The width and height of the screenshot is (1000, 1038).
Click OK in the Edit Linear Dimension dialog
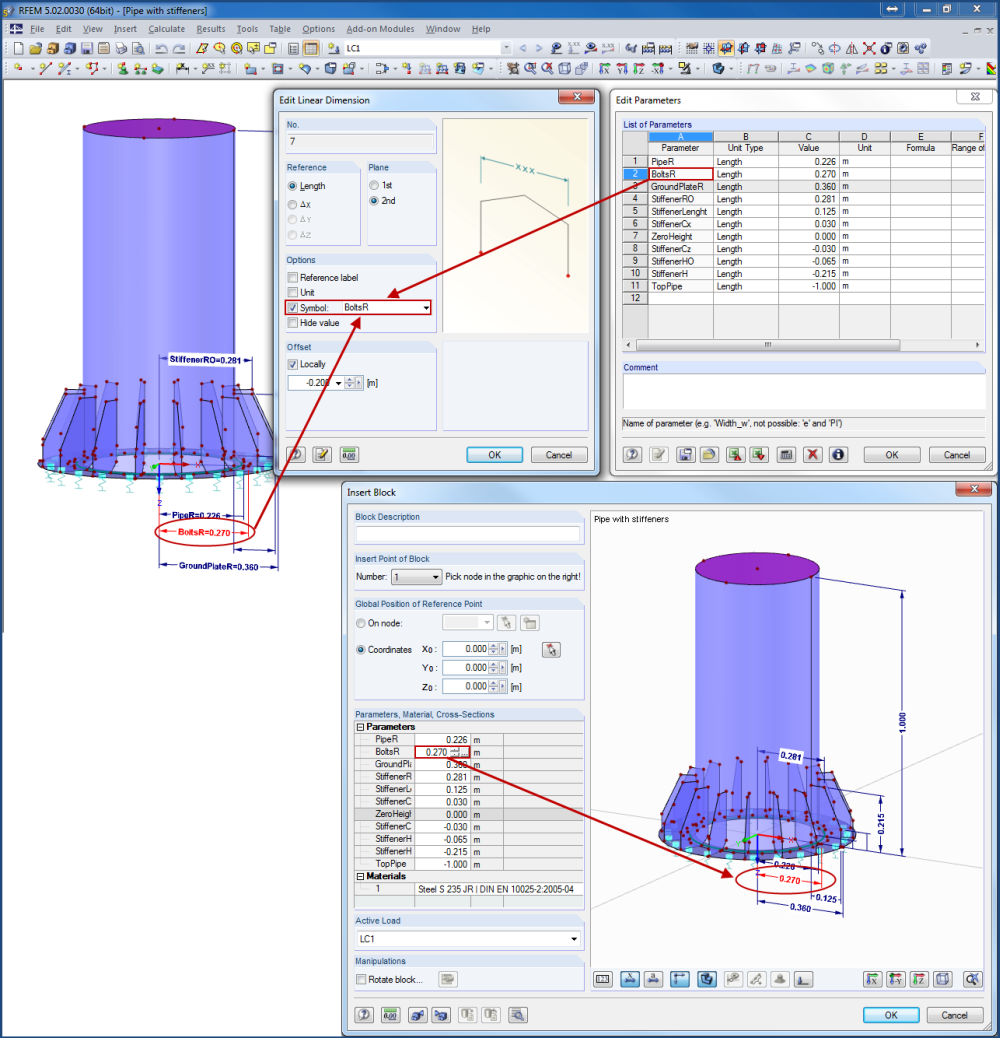[494, 455]
